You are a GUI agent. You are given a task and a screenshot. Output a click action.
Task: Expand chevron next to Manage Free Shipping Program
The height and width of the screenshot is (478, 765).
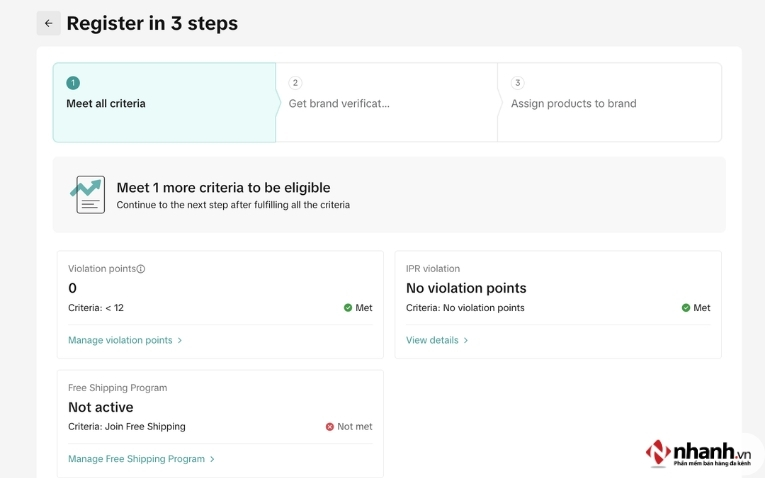tap(212, 459)
